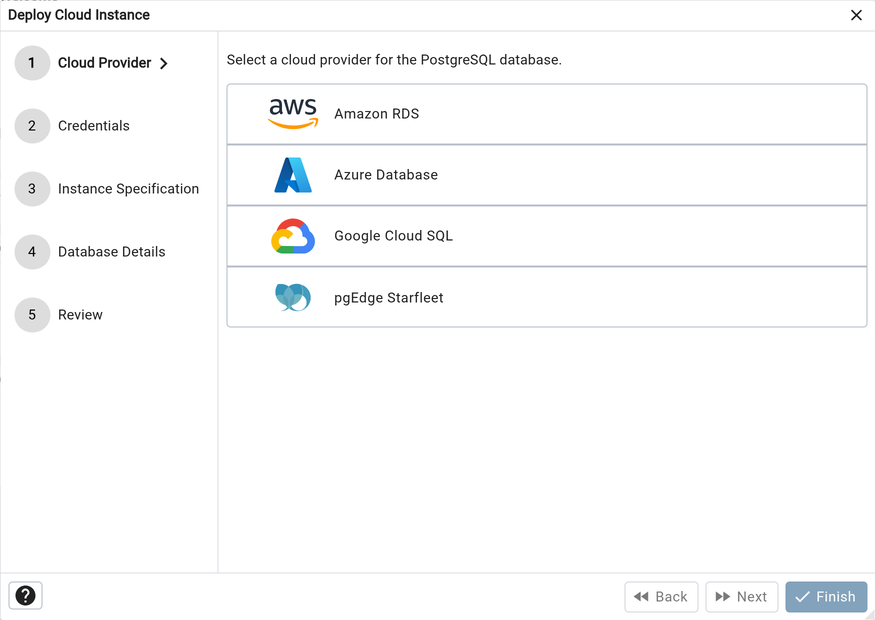Image resolution: width=875 pixels, height=620 pixels.
Task: Click the step 4 number circle
Action: 32,252
